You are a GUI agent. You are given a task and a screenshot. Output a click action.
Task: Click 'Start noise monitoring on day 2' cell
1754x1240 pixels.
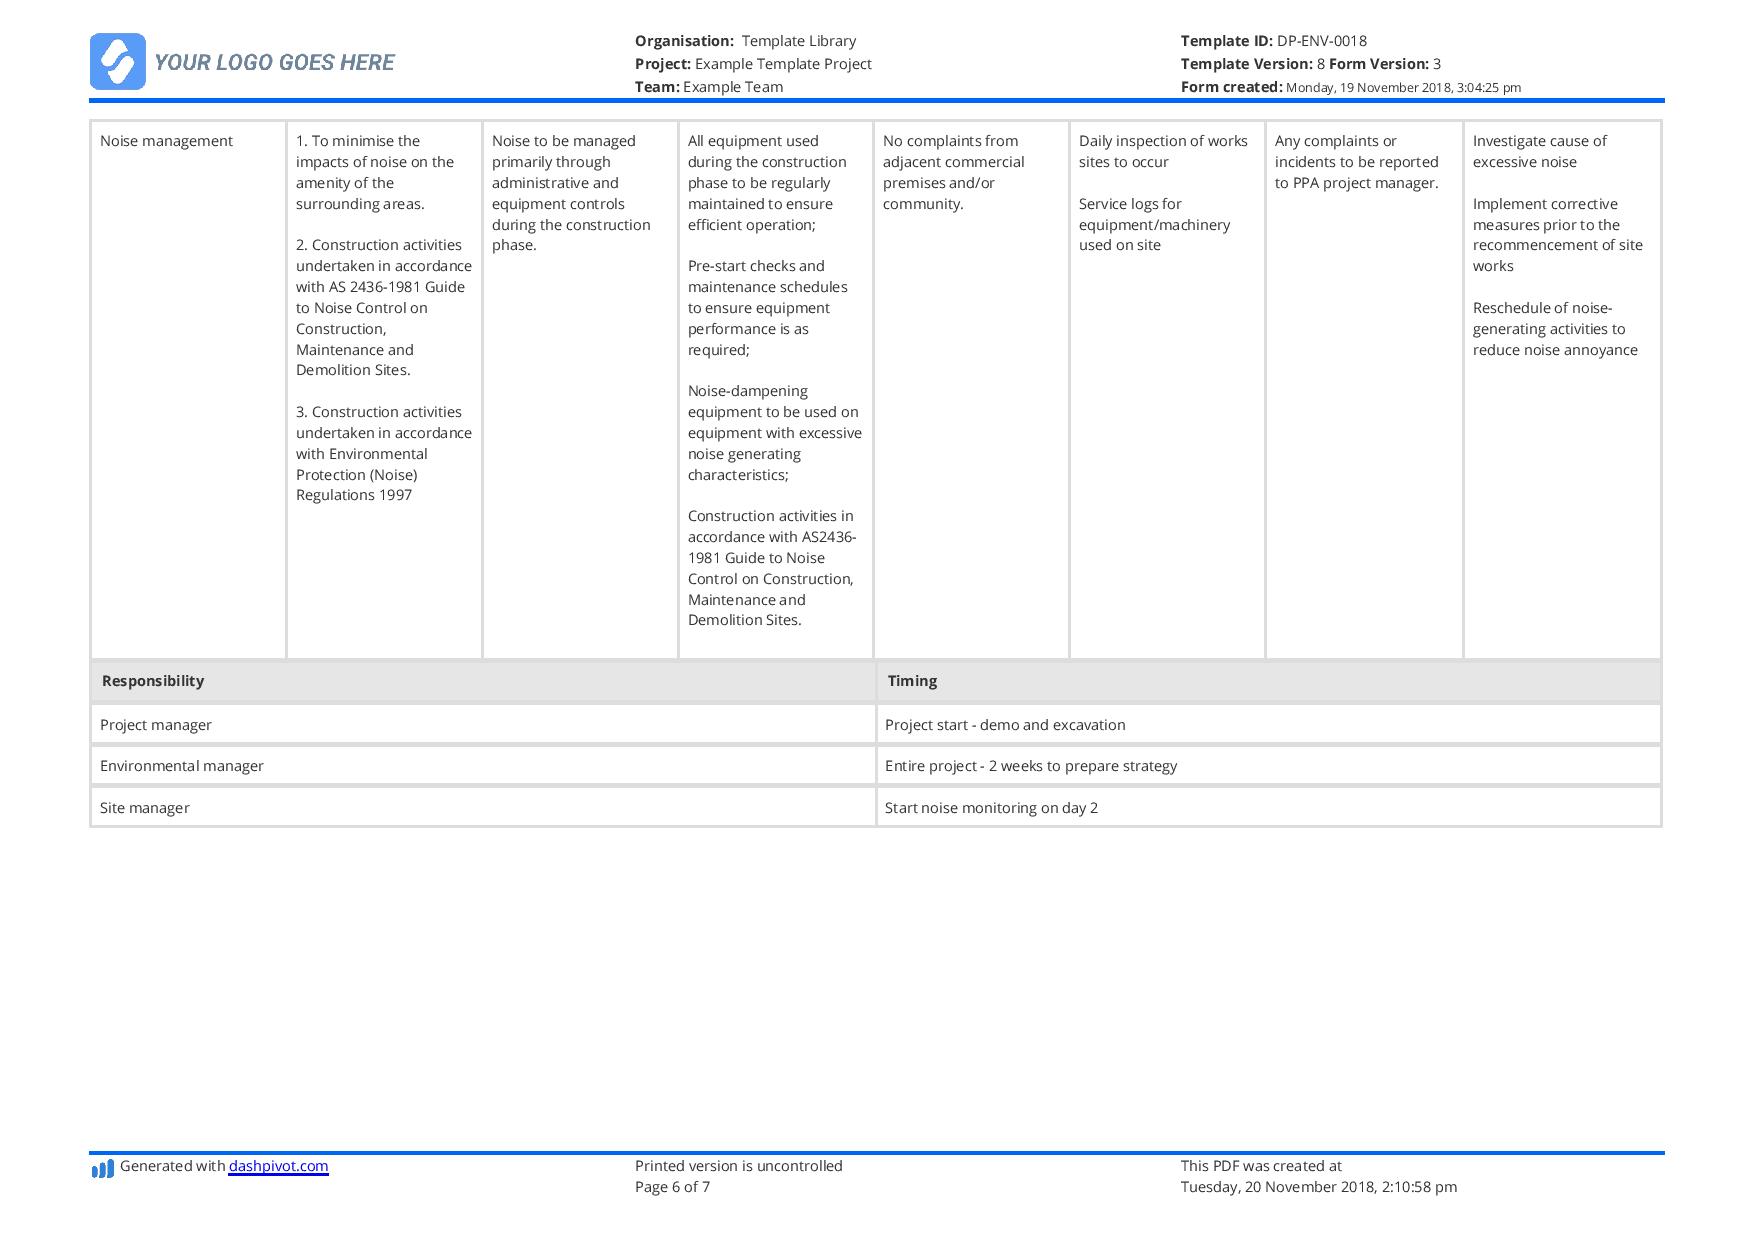(991, 808)
